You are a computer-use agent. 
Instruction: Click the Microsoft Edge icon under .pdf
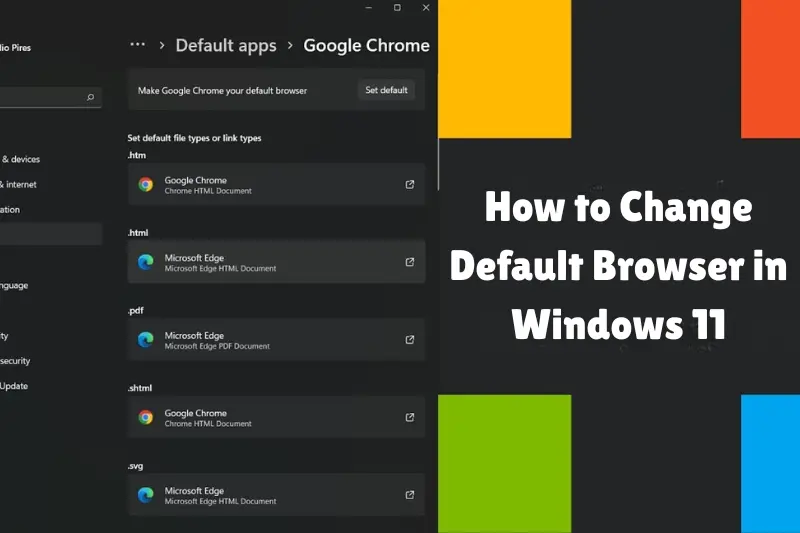(146, 340)
